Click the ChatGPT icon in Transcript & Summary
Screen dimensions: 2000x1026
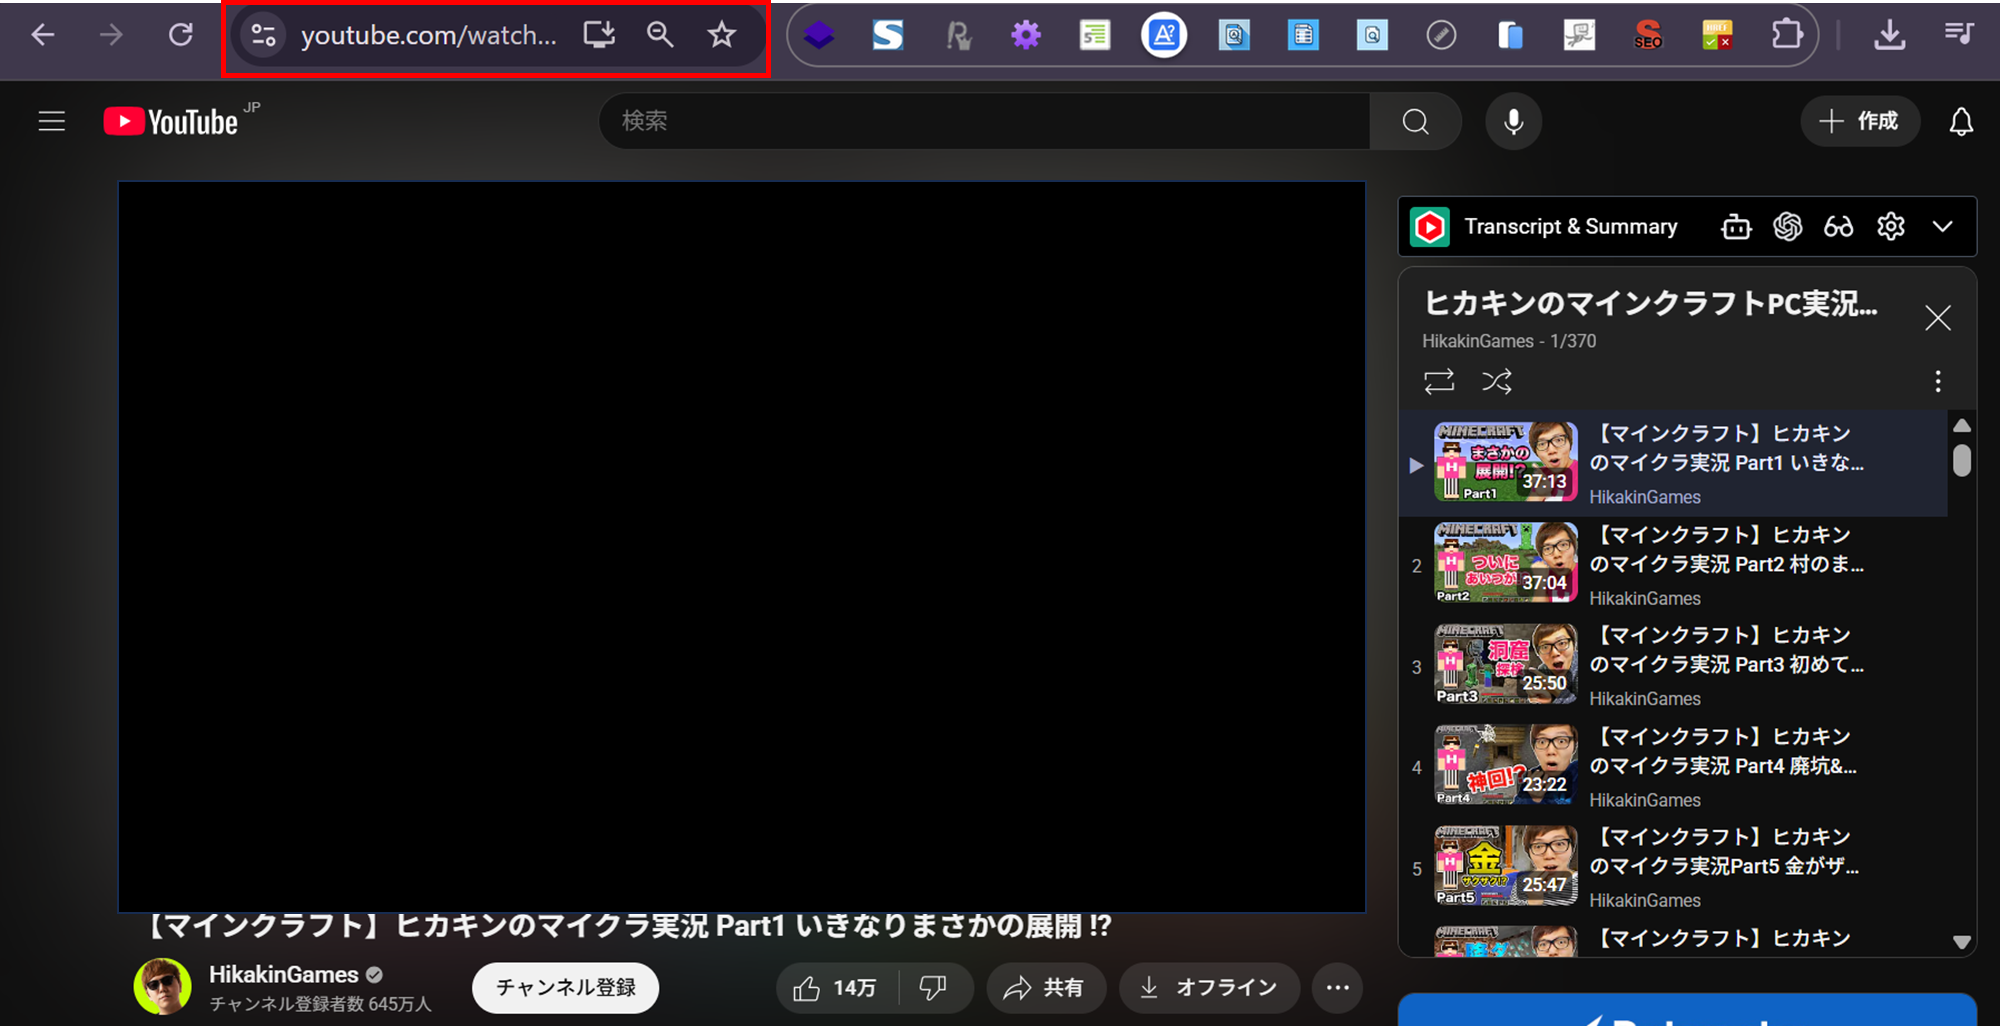1787,227
